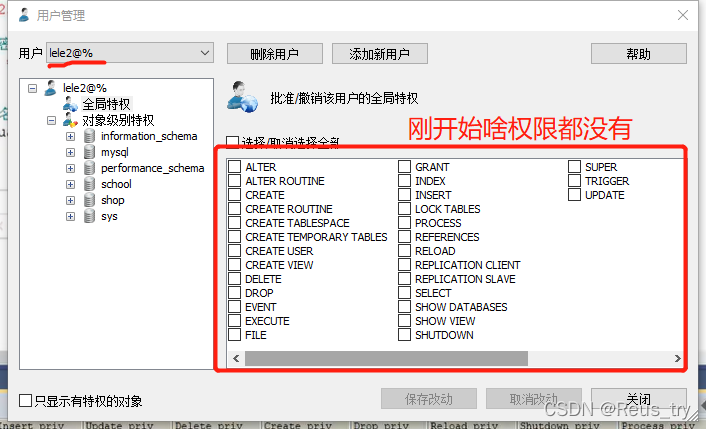The image size is (706, 429).
Task: Click the sys database icon
Action: 90,216
